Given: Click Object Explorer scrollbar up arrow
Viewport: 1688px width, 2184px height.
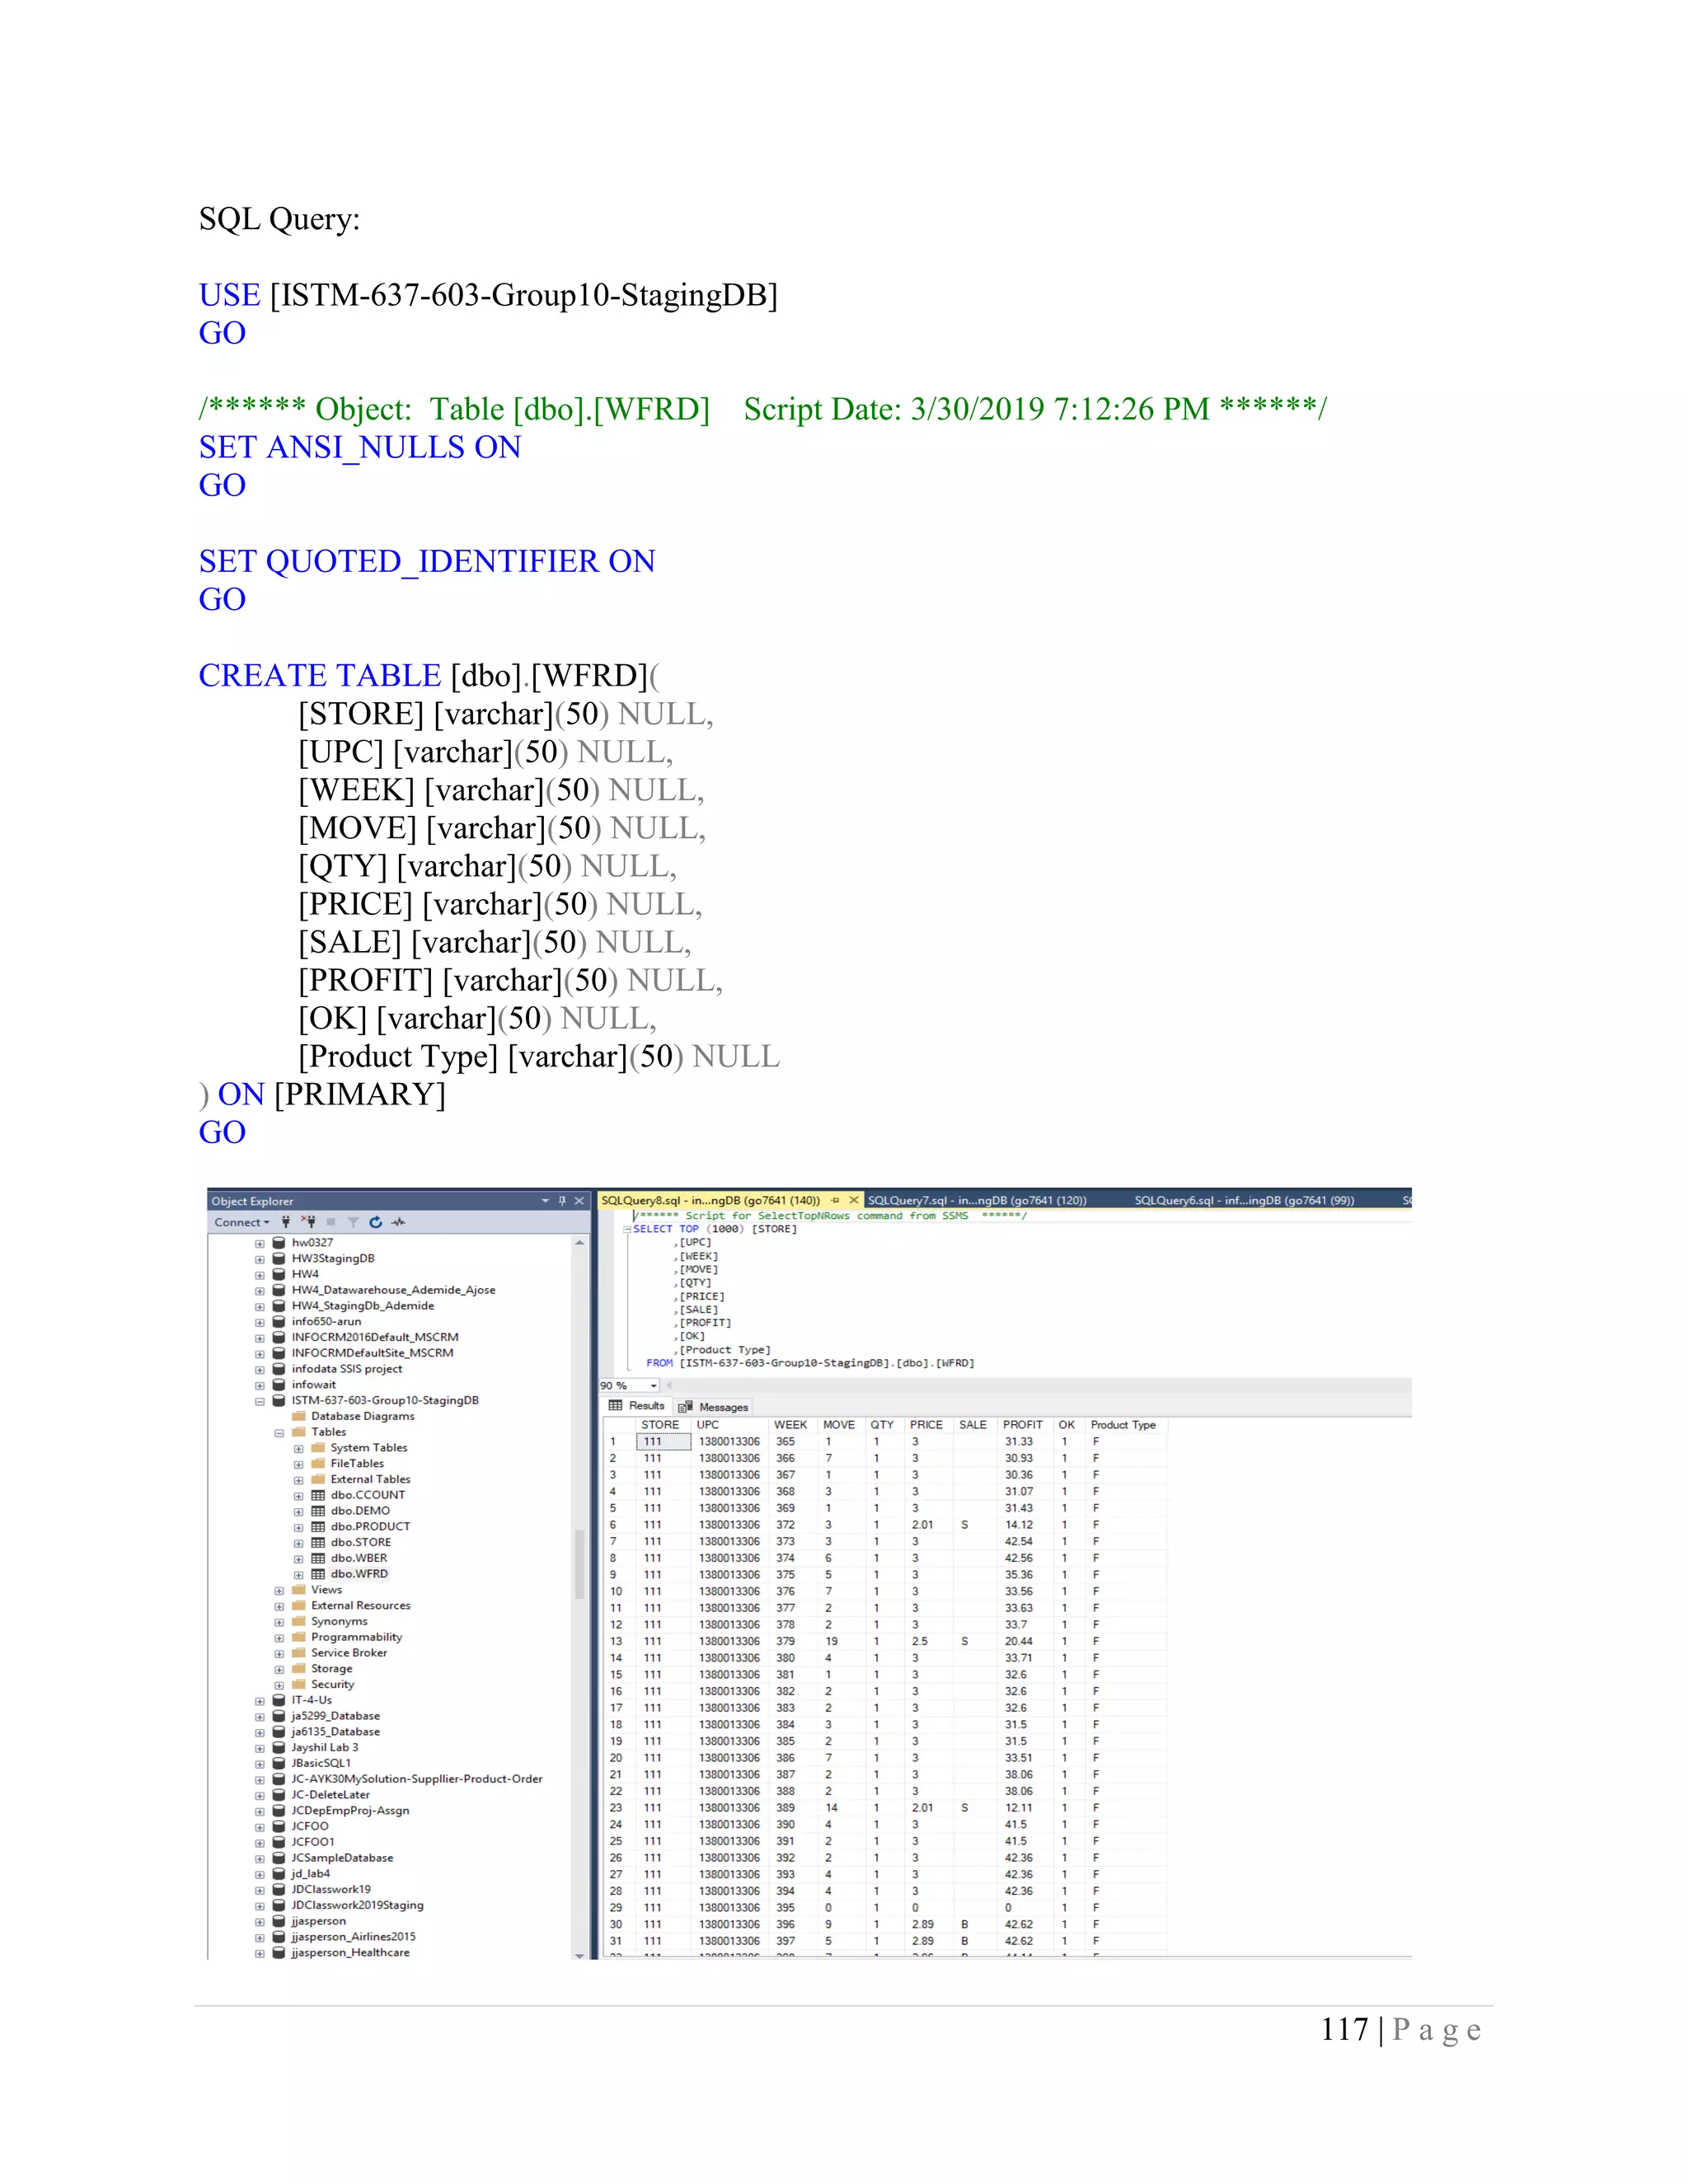Looking at the screenshot, I should [579, 1242].
